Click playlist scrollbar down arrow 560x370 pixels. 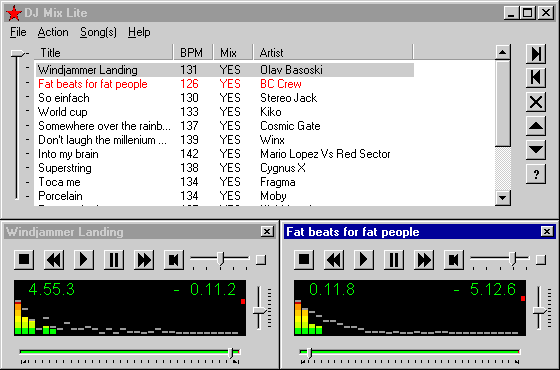503,198
